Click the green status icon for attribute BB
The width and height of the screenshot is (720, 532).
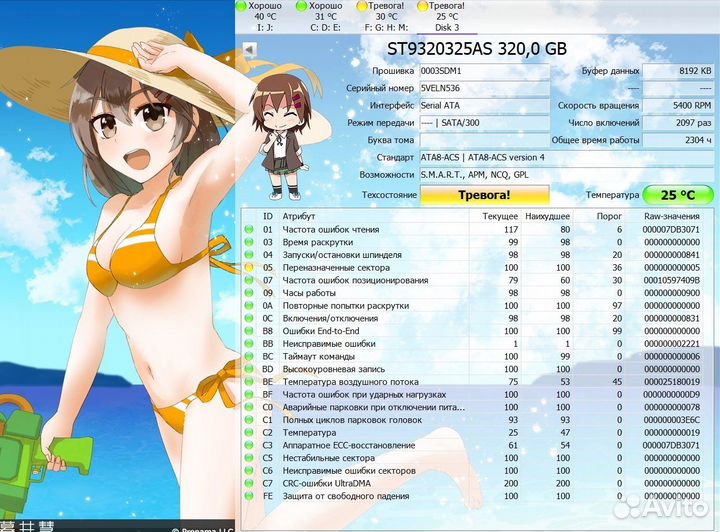click(x=249, y=343)
